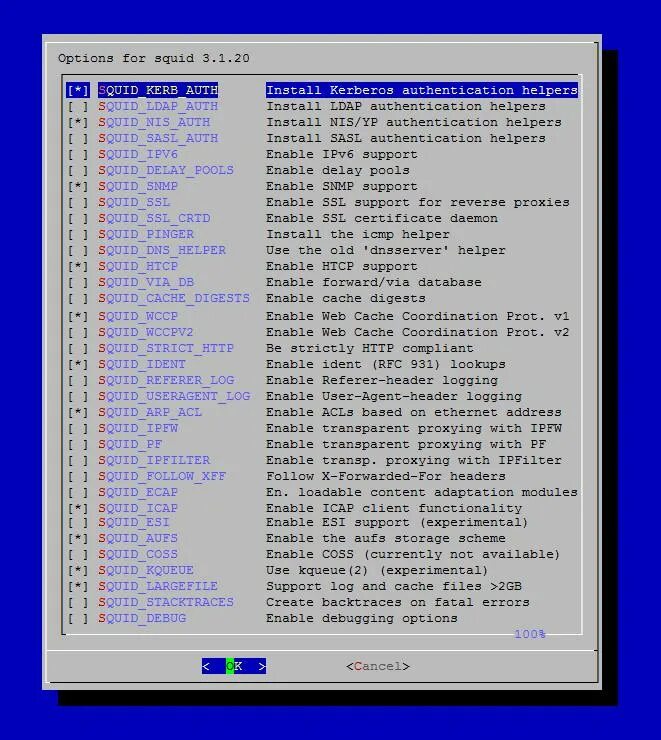Click 'Be strictly HTTP compliant' description
The height and width of the screenshot is (740, 661).
[369, 349]
